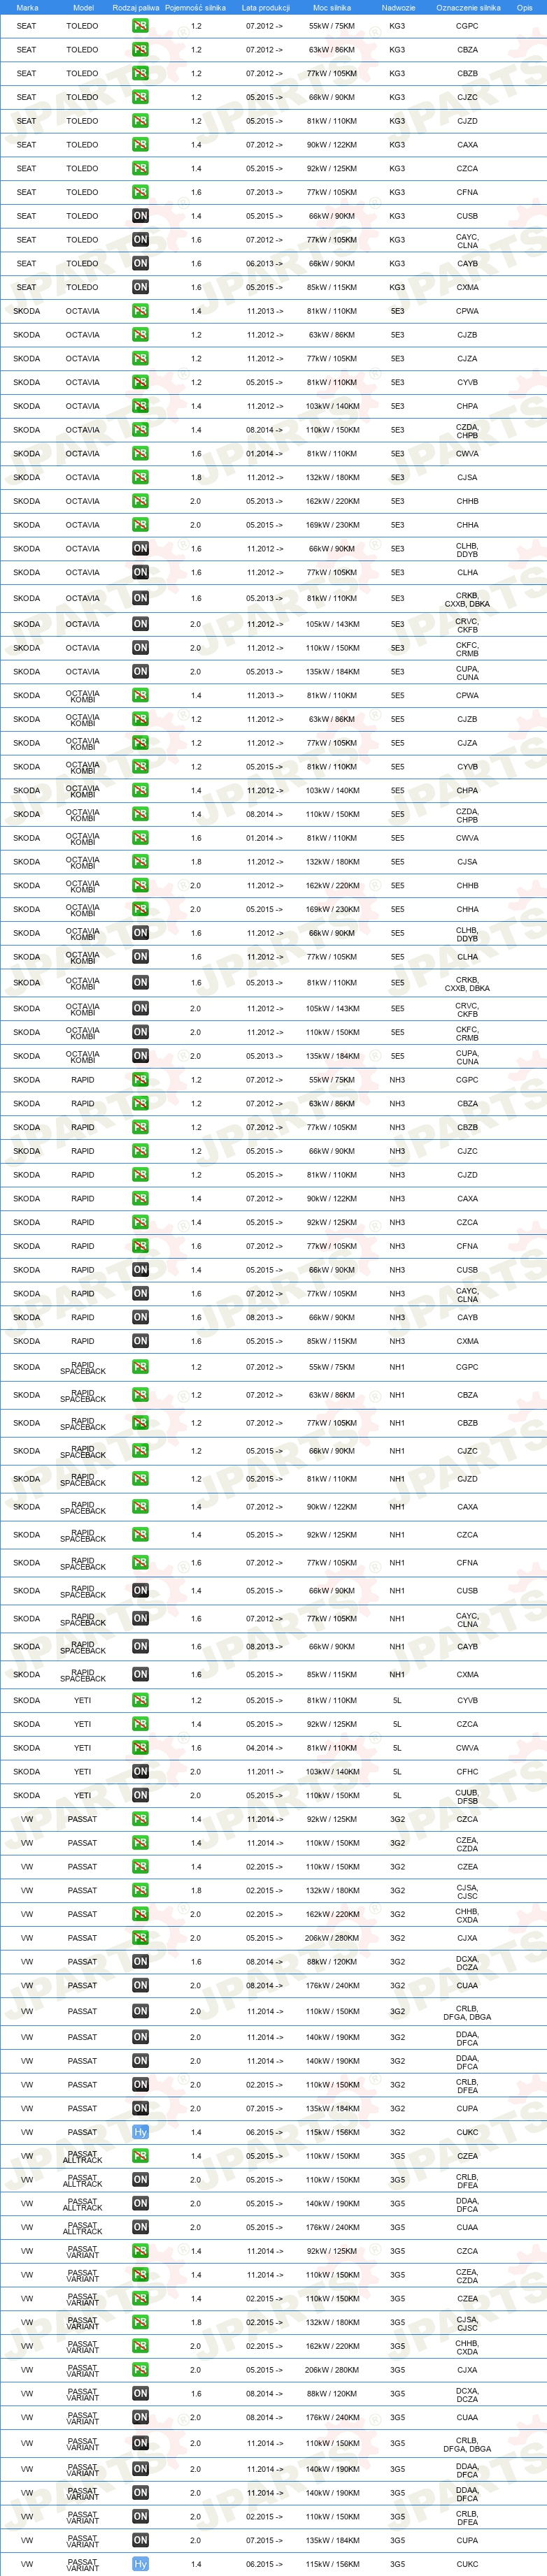The image size is (547, 2576).
Task: Click 132kW / 180KM in Octavia Kombi CJSA row
Action: click(332, 862)
